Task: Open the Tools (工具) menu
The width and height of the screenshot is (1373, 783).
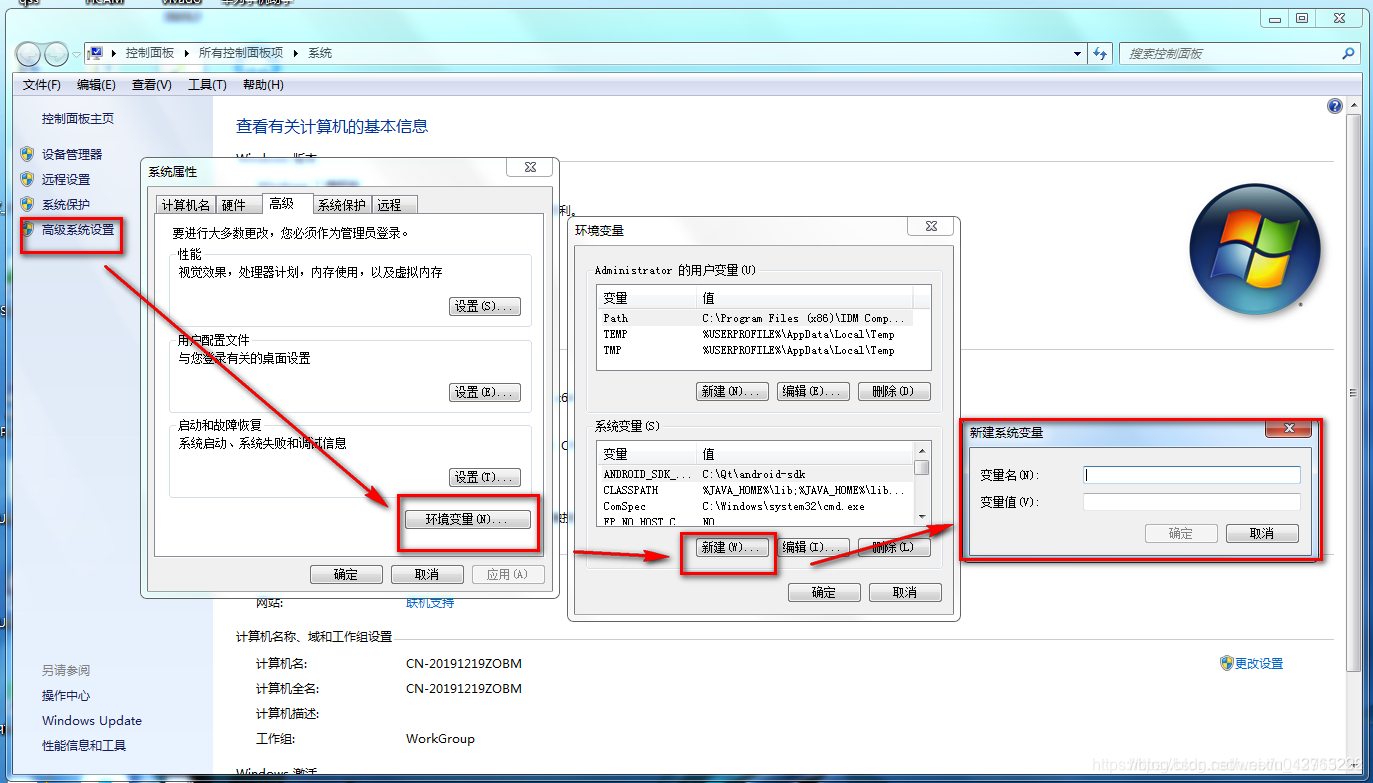Action: (207, 85)
